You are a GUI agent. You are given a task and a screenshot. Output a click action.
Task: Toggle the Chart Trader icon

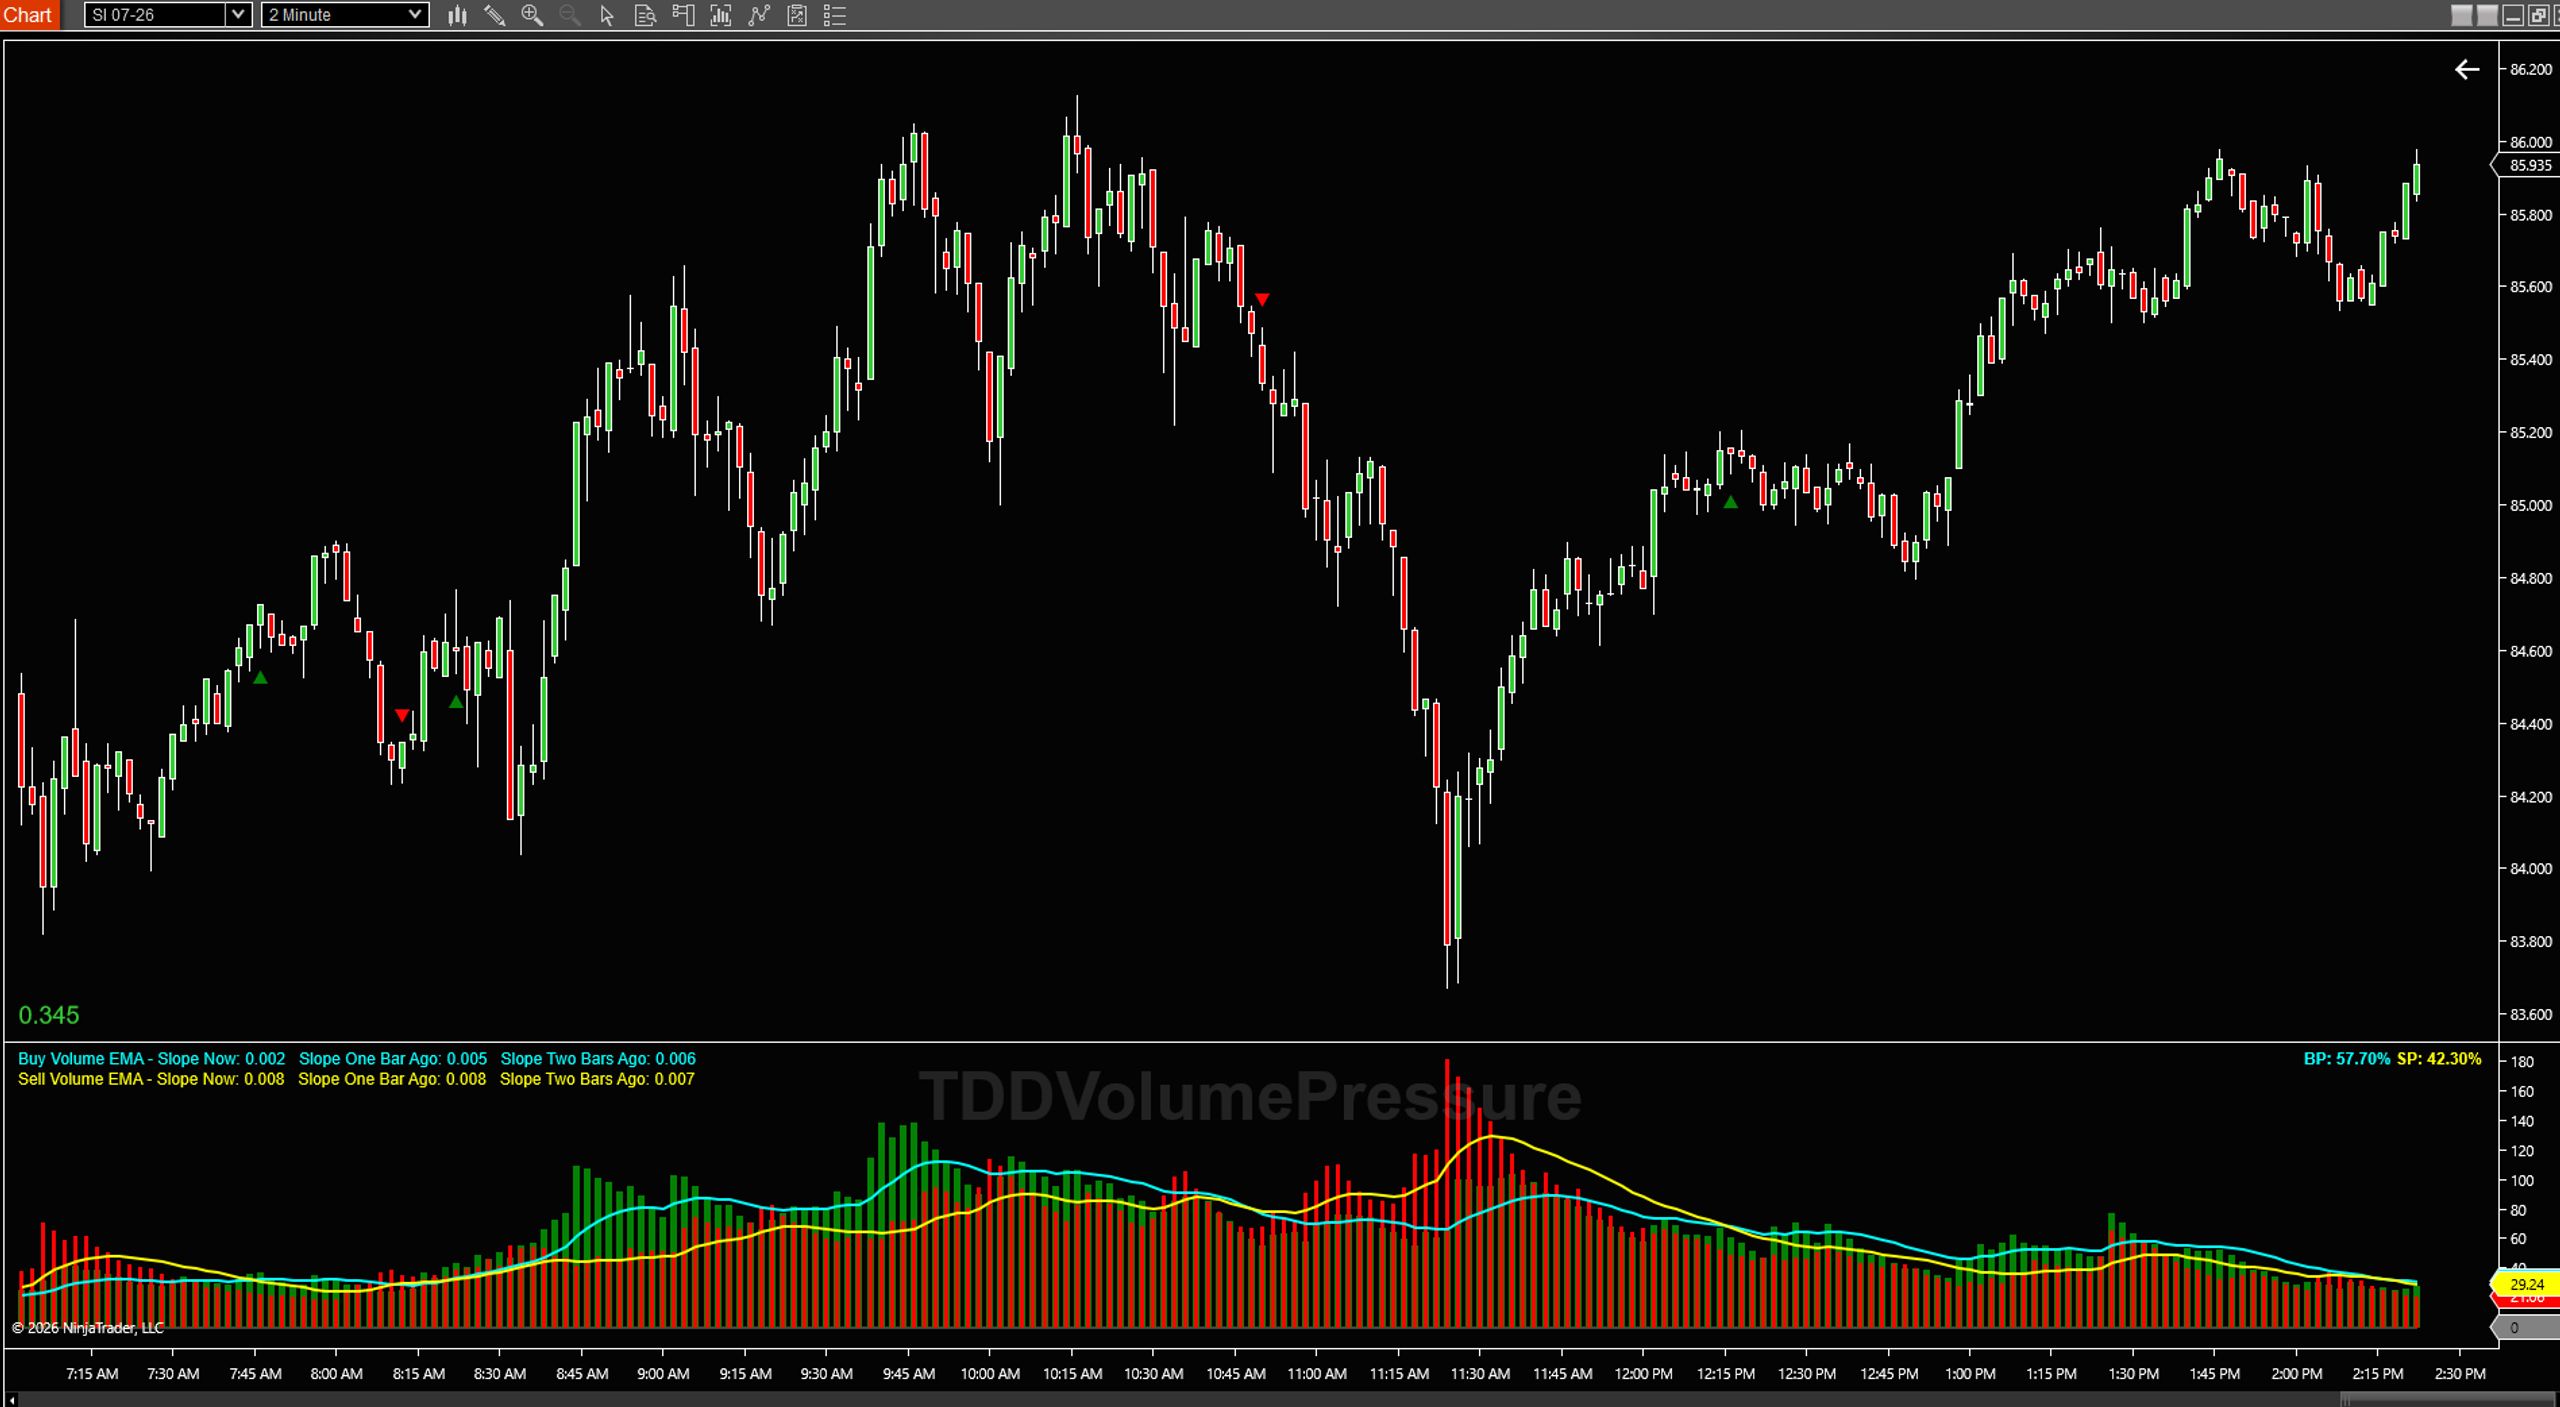pos(683,15)
